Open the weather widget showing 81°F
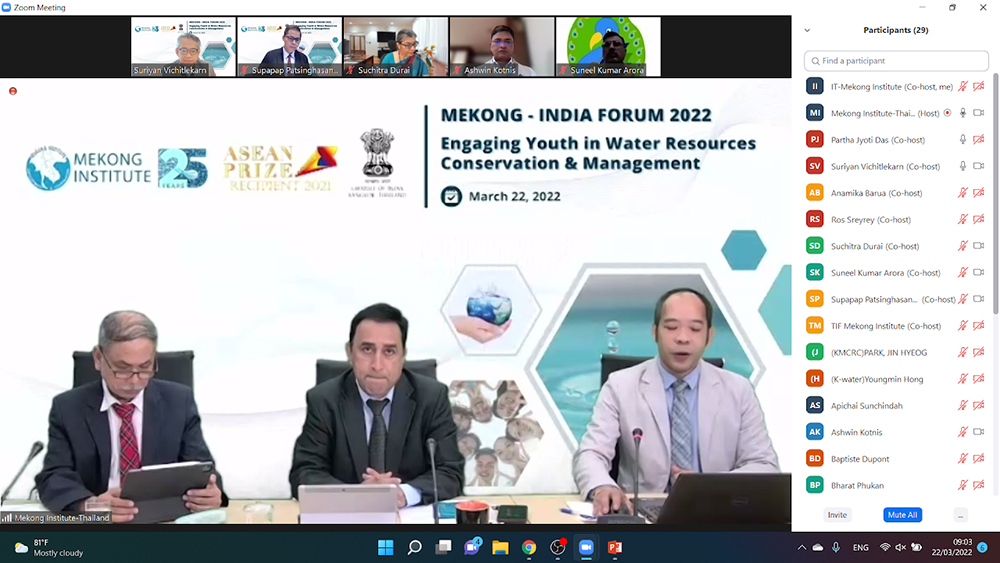Image resolution: width=1000 pixels, height=563 pixels. (x=50, y=548)
